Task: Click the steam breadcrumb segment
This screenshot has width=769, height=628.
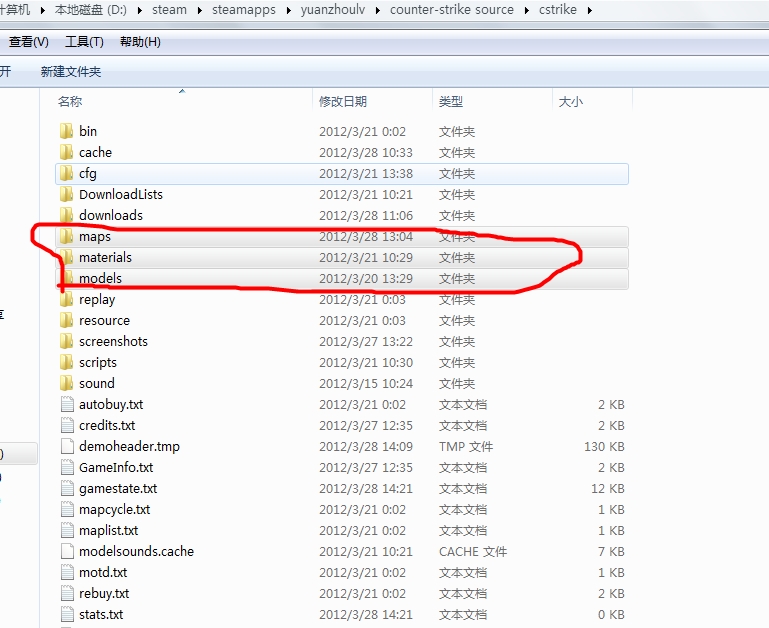Action: click(169, 10)
